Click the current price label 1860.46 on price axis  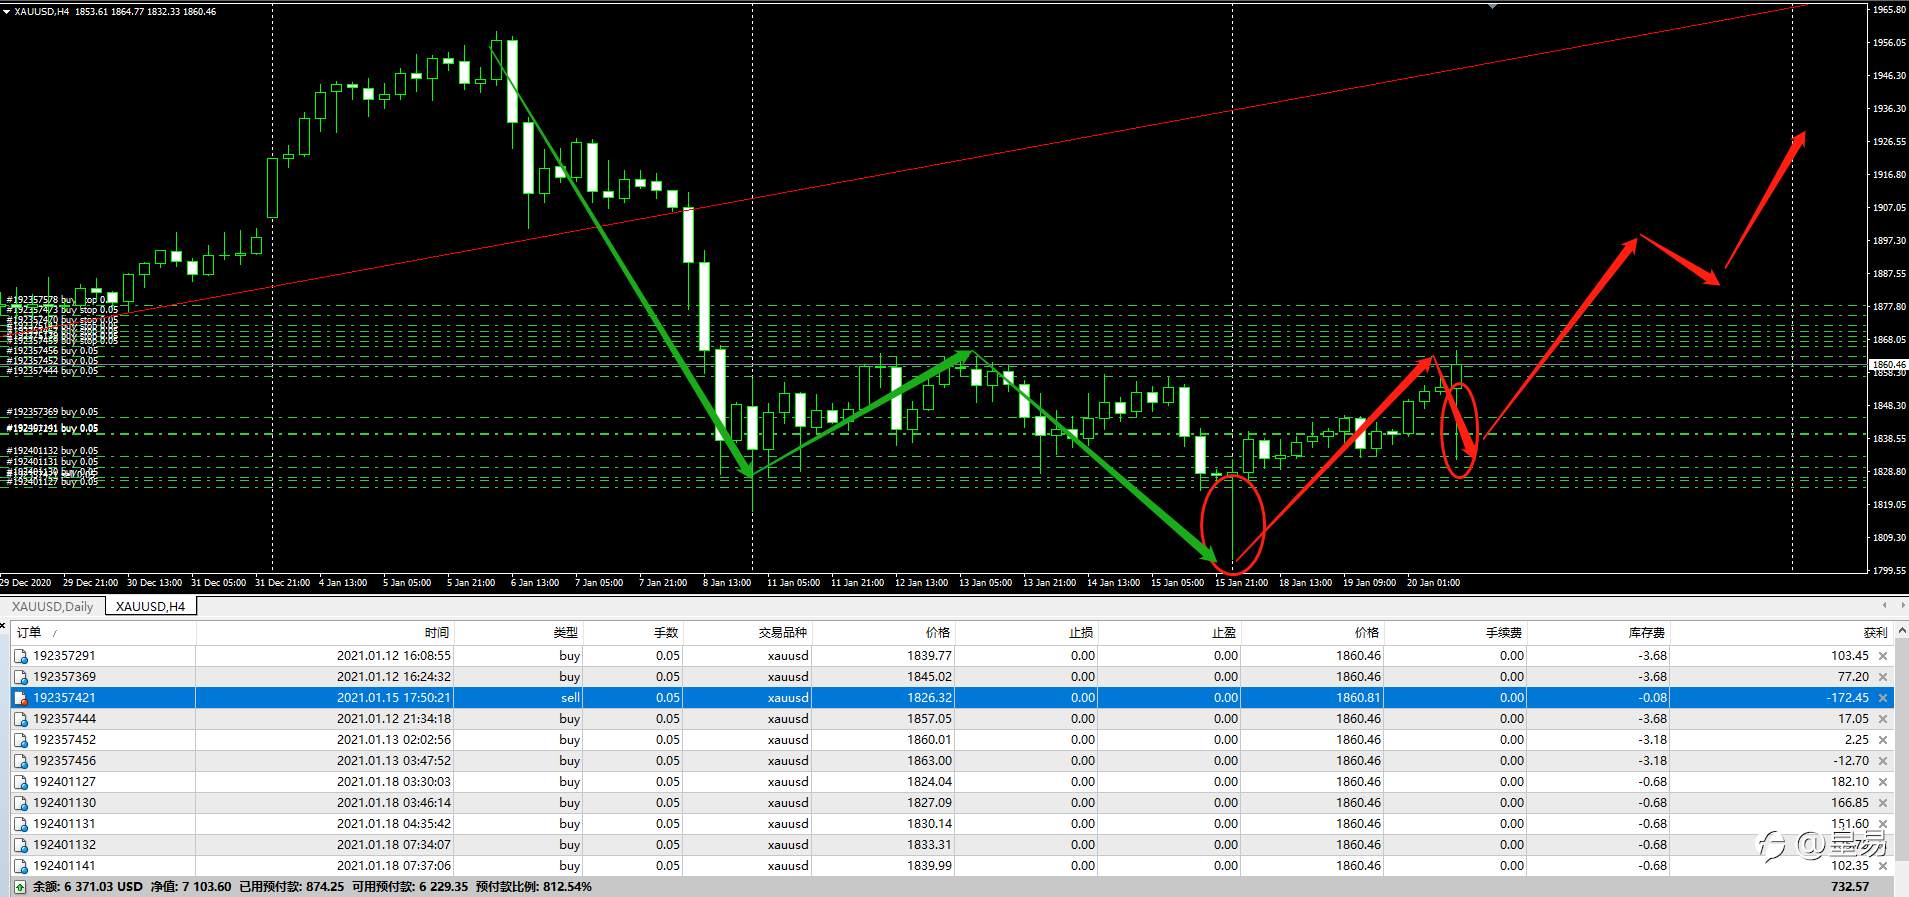1888,365
